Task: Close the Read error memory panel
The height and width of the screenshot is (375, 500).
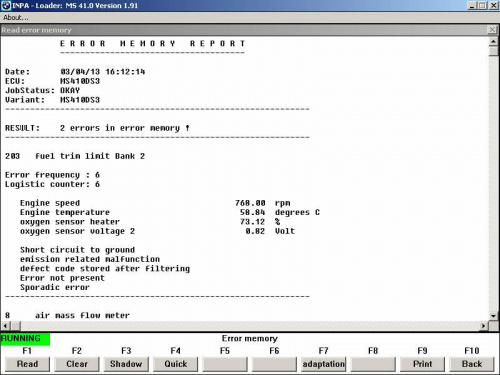Action: [x=492, y=30]
